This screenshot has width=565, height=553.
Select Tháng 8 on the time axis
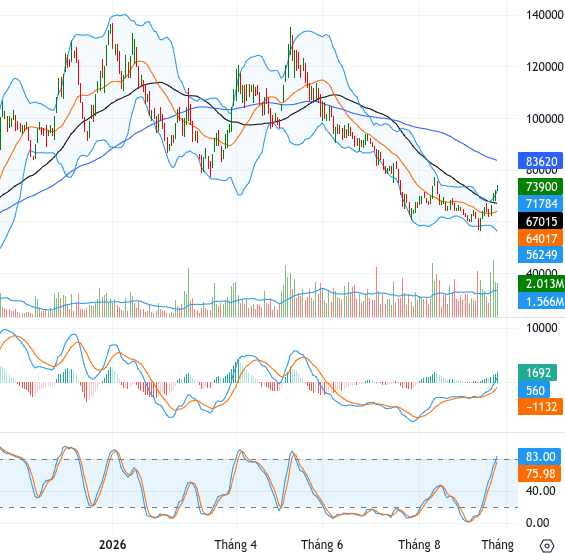[x=419, y=544]
